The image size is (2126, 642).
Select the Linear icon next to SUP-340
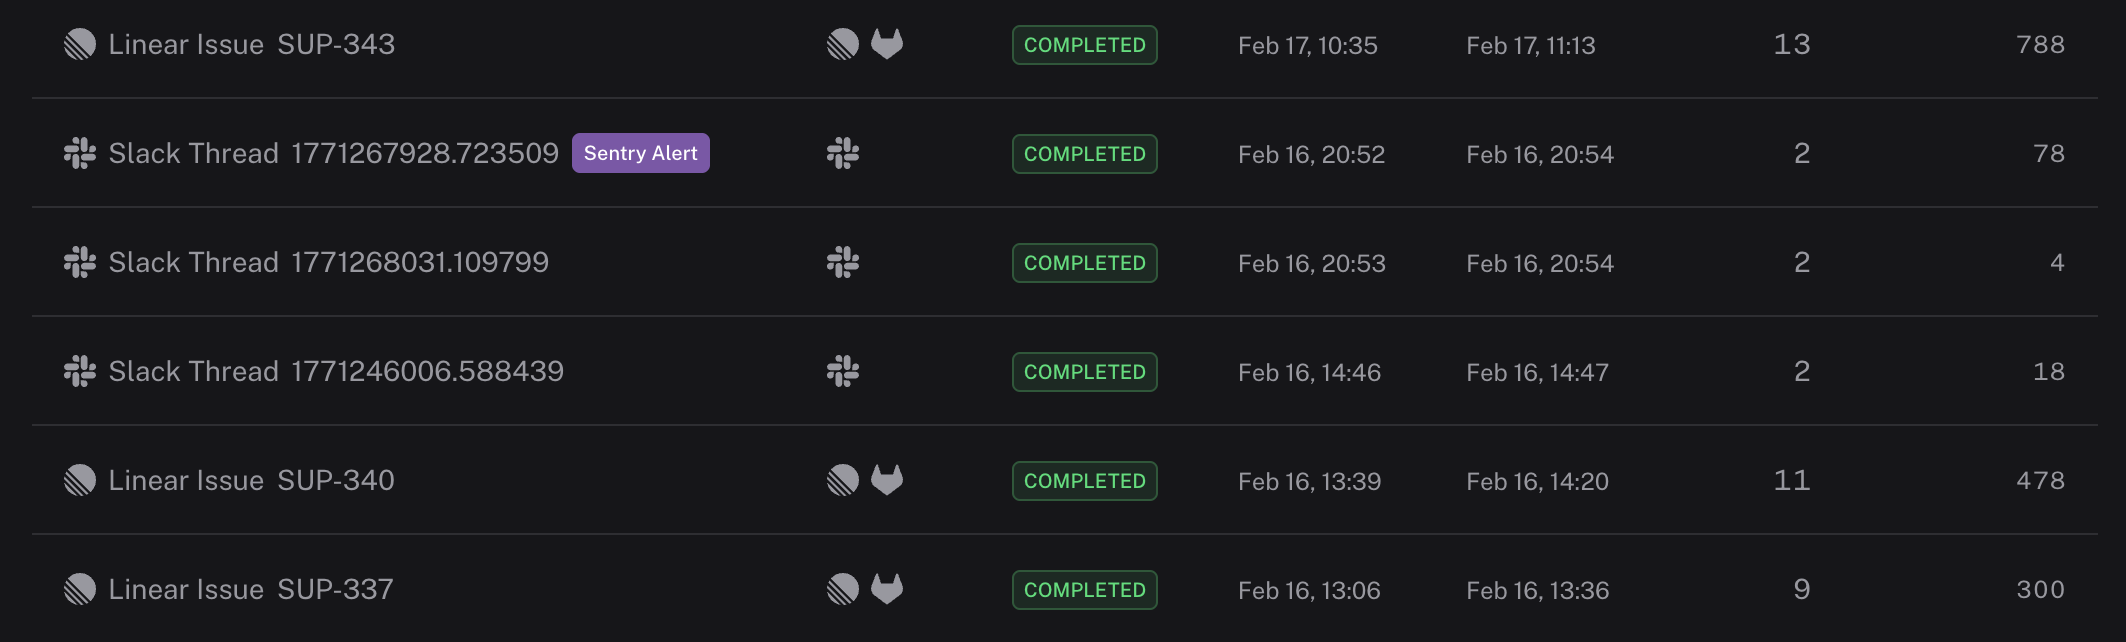843,480
